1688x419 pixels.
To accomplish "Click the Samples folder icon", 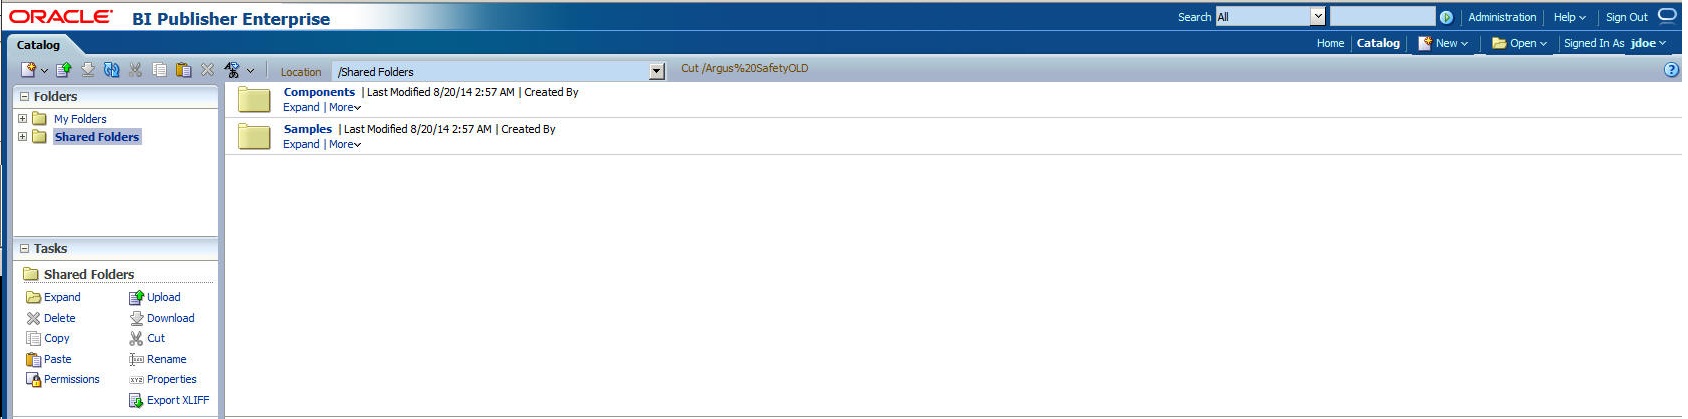I will [254, 136].
